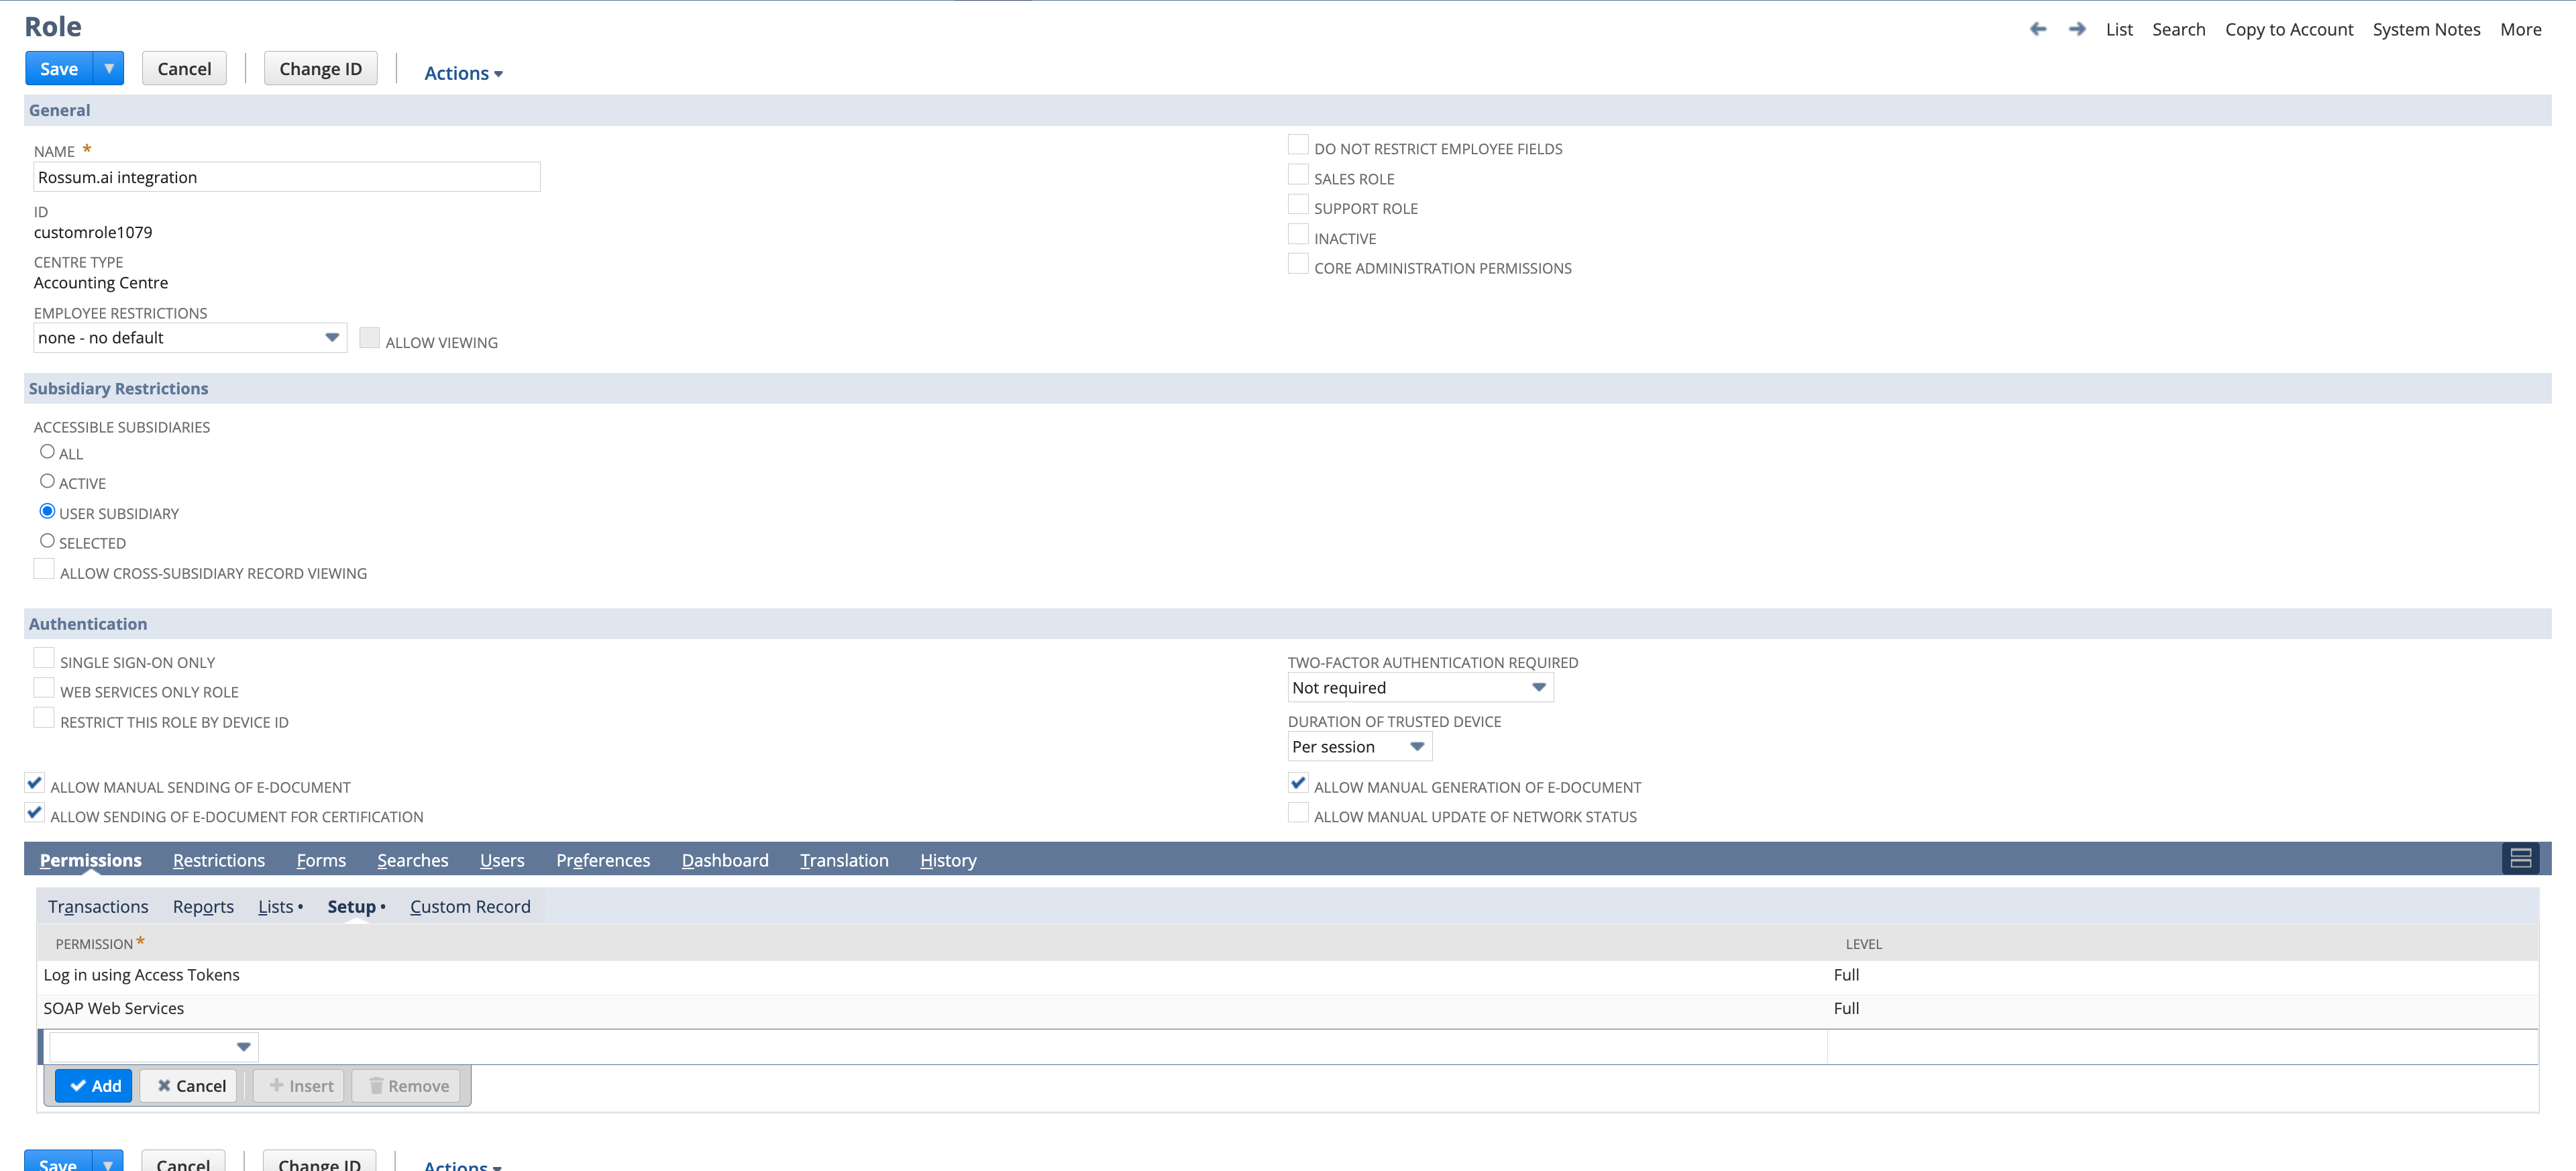2576x1171 pixels.
Task: Check Single Sign-On Only
Action: click(x=44, y=658)
